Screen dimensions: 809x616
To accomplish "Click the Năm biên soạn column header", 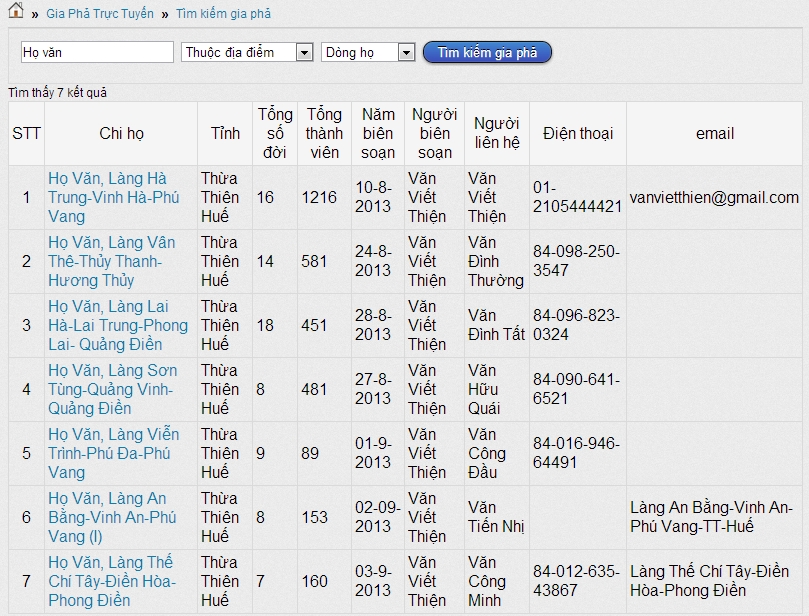I will (x=378, y=133).
